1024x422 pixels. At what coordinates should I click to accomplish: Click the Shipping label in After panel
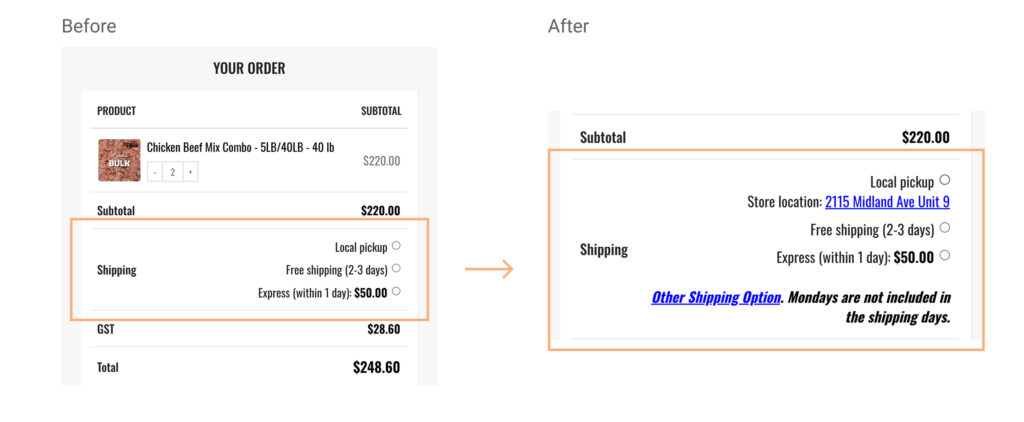[604, 250]
